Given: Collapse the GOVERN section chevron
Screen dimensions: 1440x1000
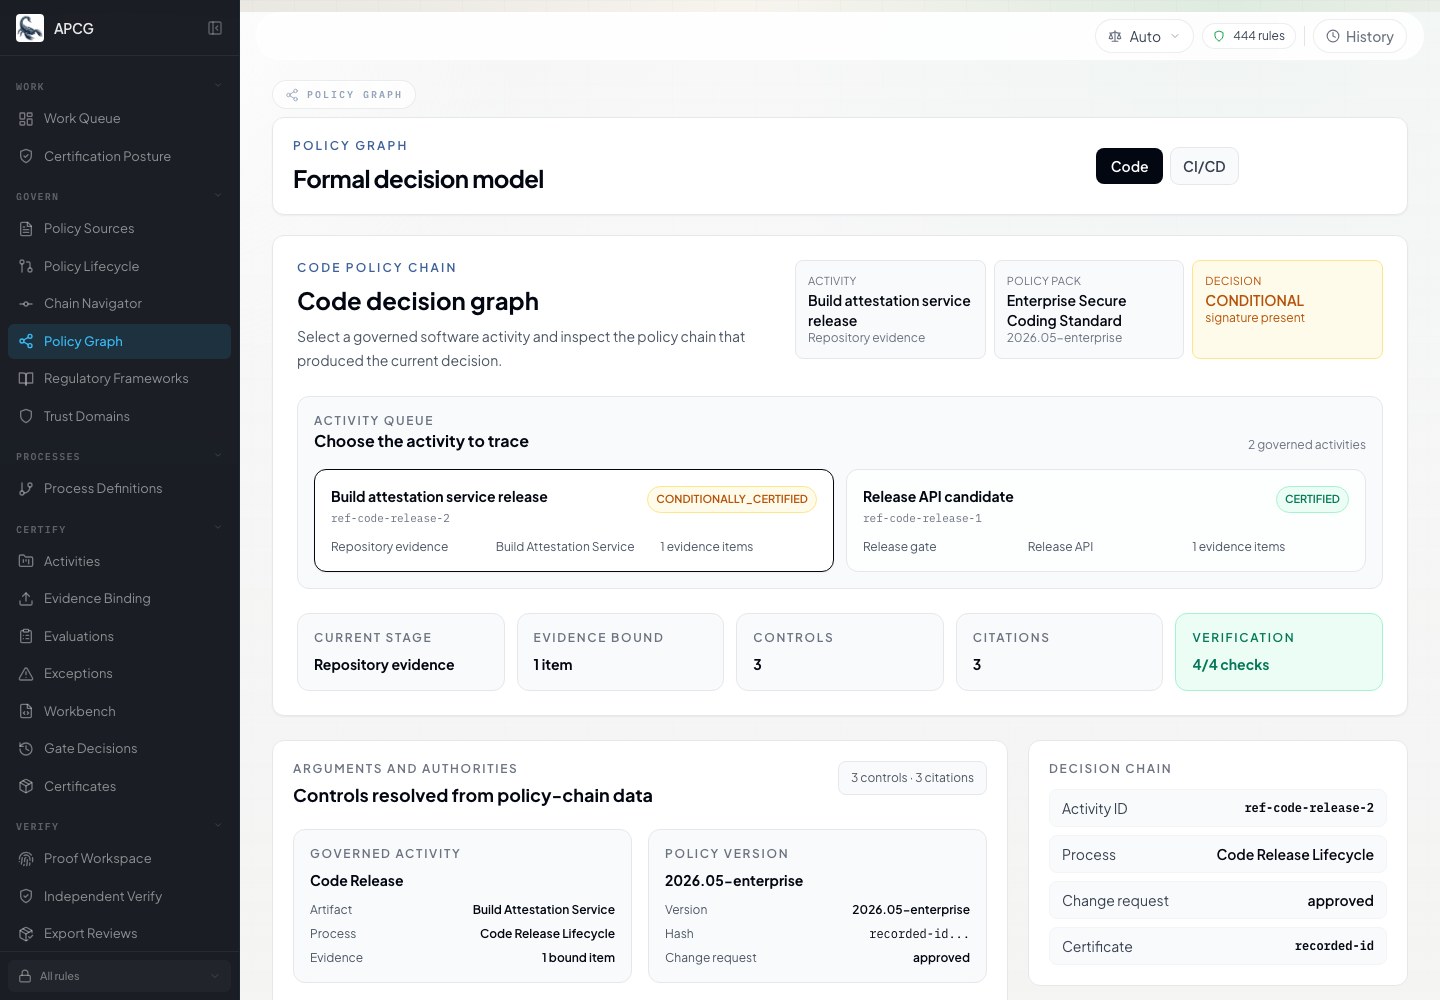Looking at the screenshot, I should (218, 196).
